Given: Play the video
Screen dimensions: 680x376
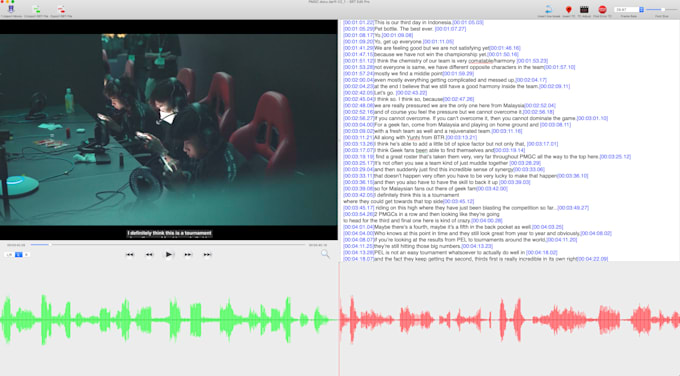Looking at the screenshot, I should tap(168, 255).
